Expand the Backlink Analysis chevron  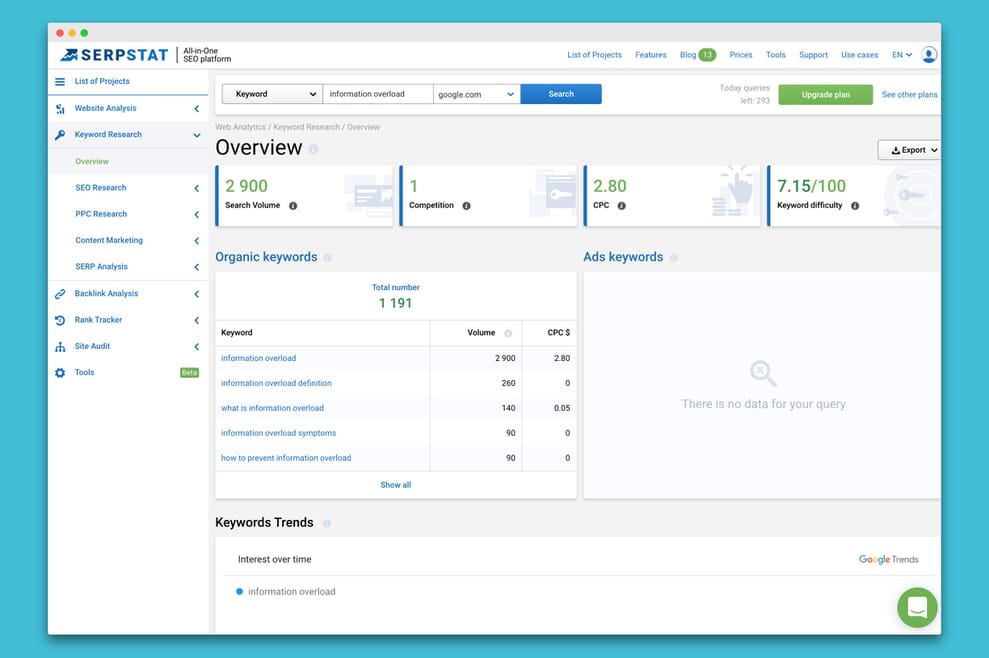tap(197, 294)
